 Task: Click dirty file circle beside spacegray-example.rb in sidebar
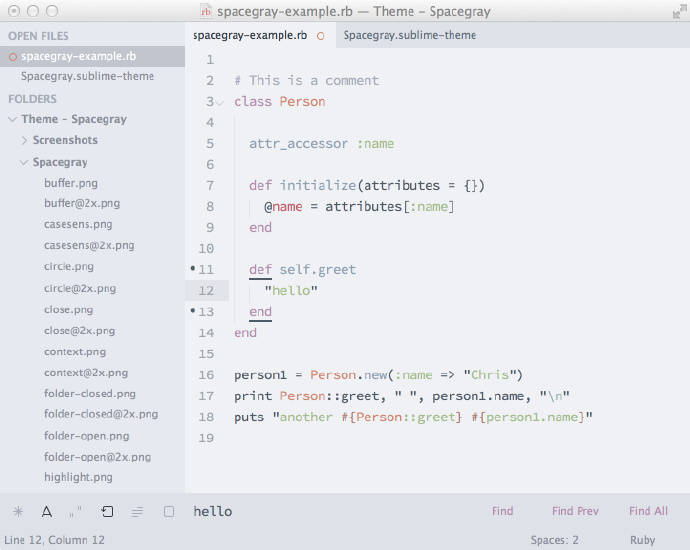click(x=13, y=57)
